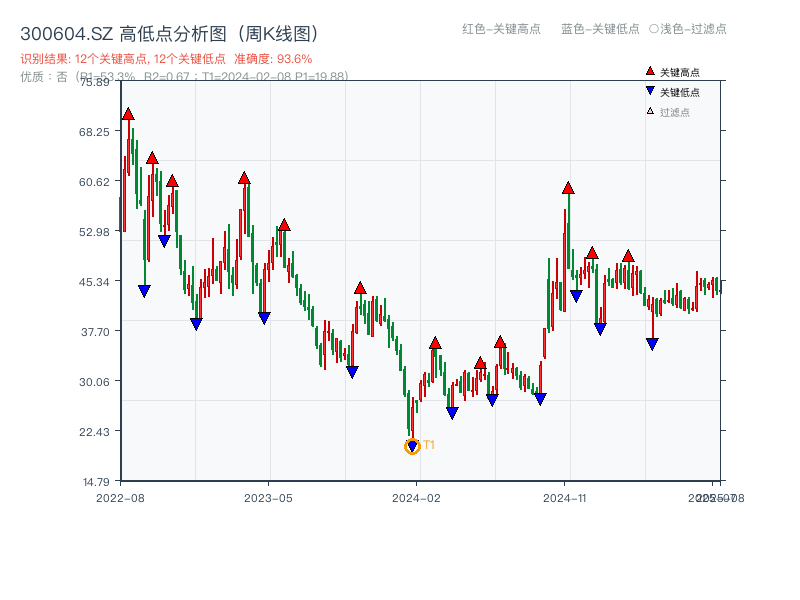Click the blue low triangle near 51 in 2022
Viewport: 800px width, 600px height.
point(164,241)
